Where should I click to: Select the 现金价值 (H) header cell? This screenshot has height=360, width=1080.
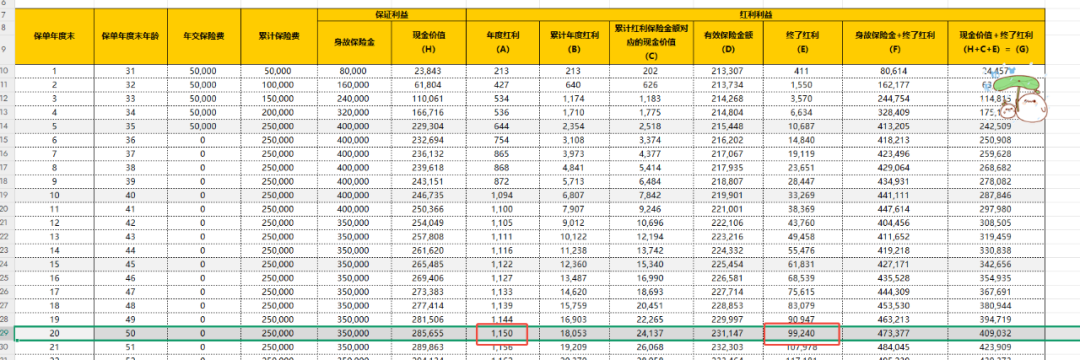pos(429,43)
